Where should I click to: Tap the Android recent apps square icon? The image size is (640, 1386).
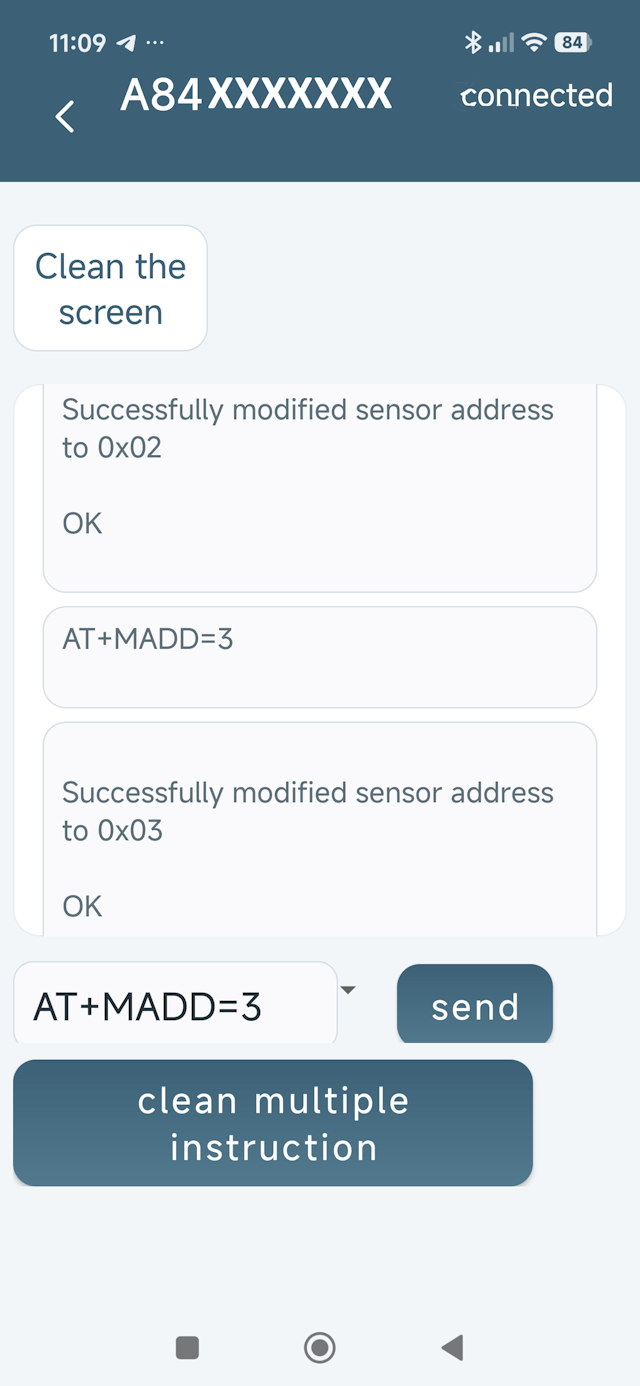point(187,1347)
